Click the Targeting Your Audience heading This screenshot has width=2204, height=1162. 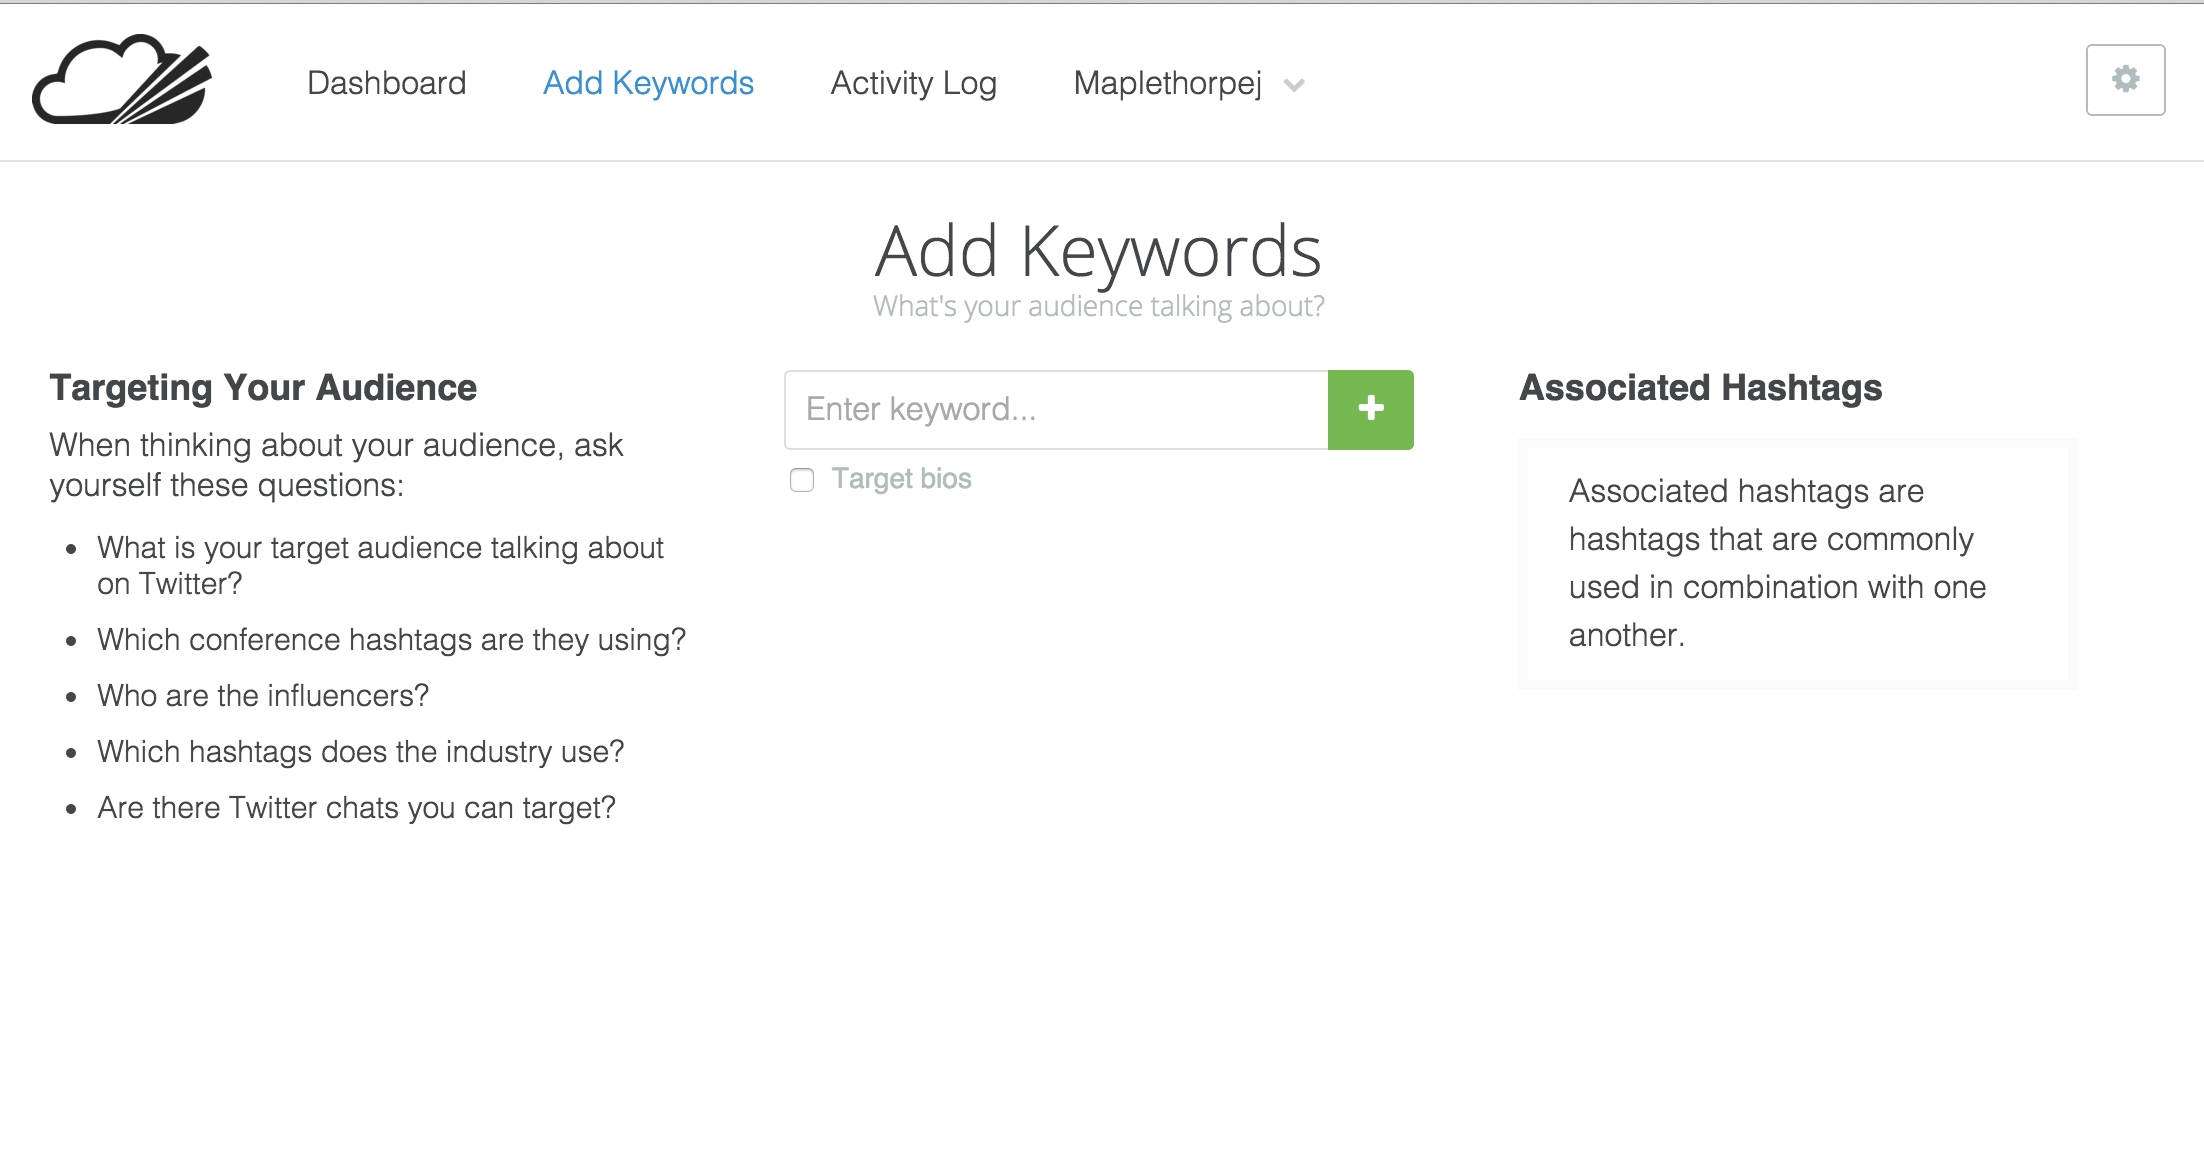[x=263, y=388]
